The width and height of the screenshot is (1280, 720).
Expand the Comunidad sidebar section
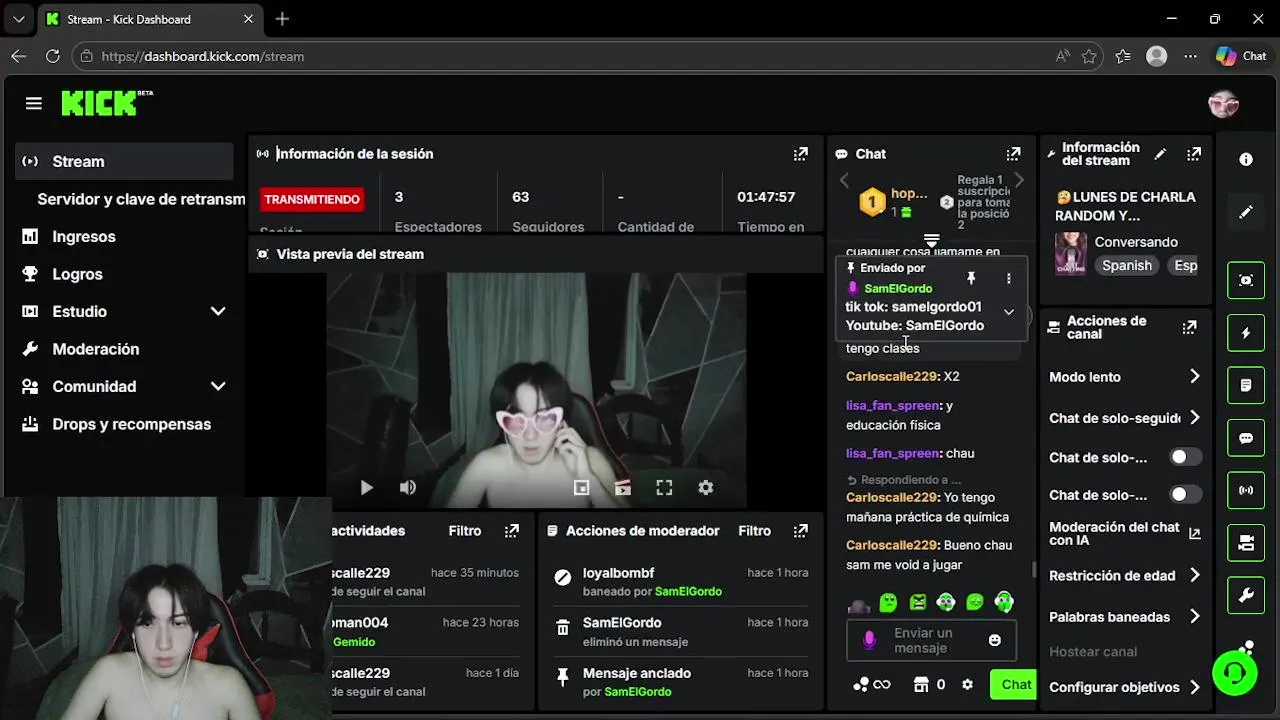coord(218,386)
